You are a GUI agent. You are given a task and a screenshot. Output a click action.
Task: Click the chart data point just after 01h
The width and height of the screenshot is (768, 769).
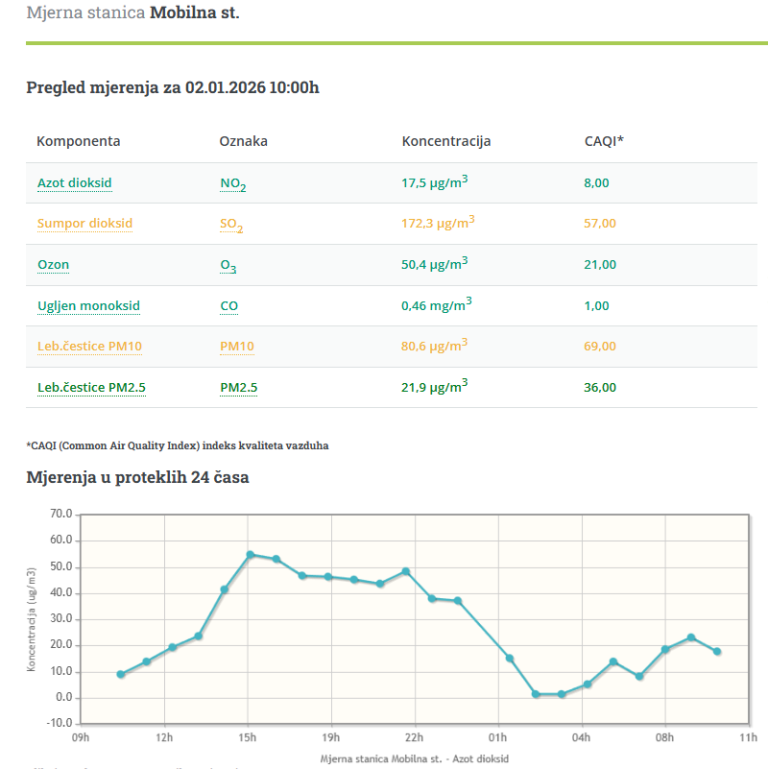(509, 658)
